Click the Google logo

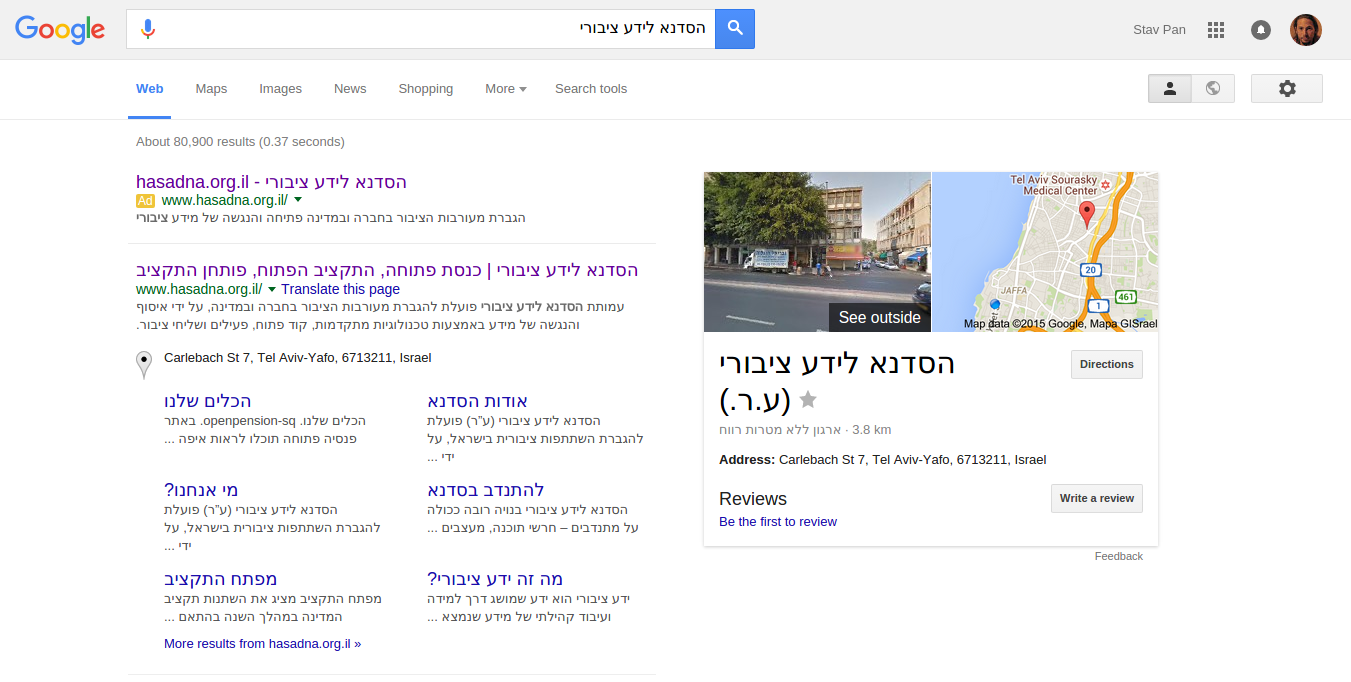(60, 30)
